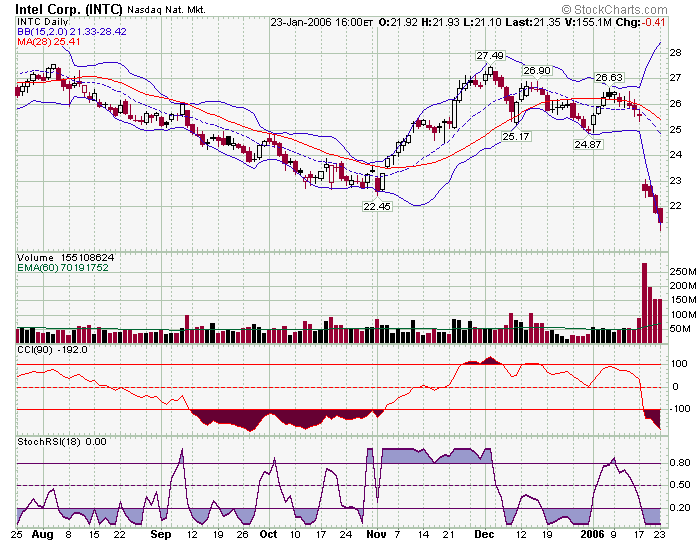Click the volume value "V:155.1M"

click(x=588, y=22)
